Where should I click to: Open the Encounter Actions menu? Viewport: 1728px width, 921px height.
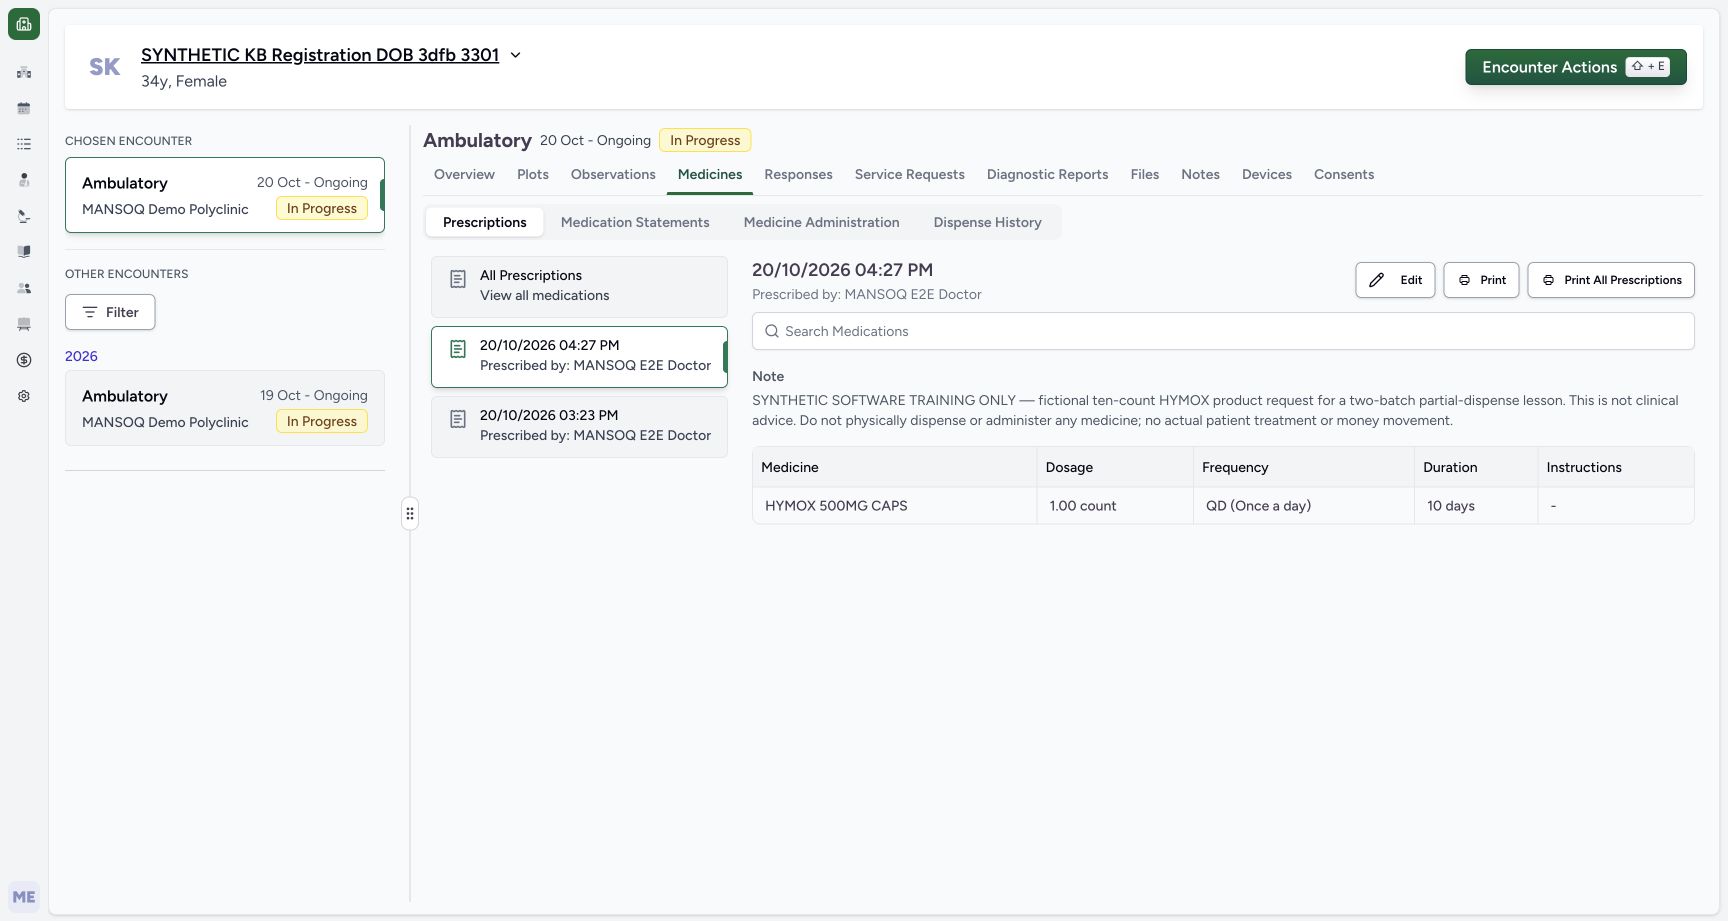click(x=1575, y=67)
